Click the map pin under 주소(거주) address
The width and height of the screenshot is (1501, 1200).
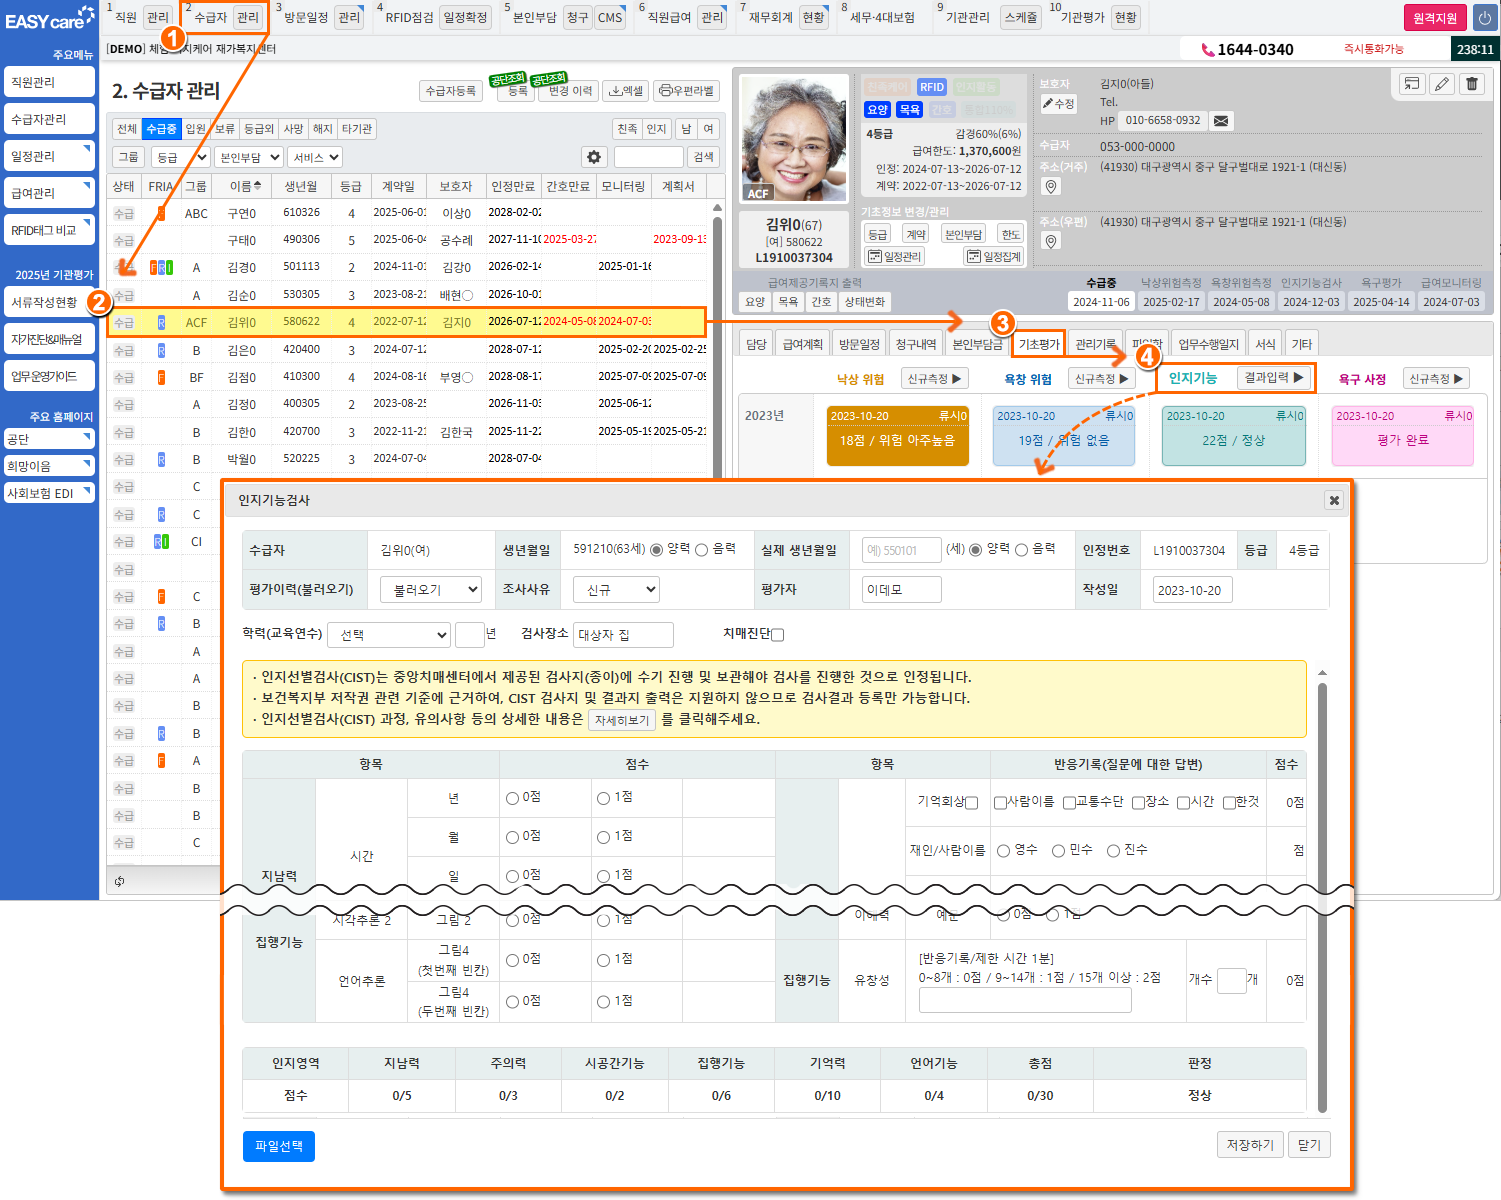coord(1051,187)
